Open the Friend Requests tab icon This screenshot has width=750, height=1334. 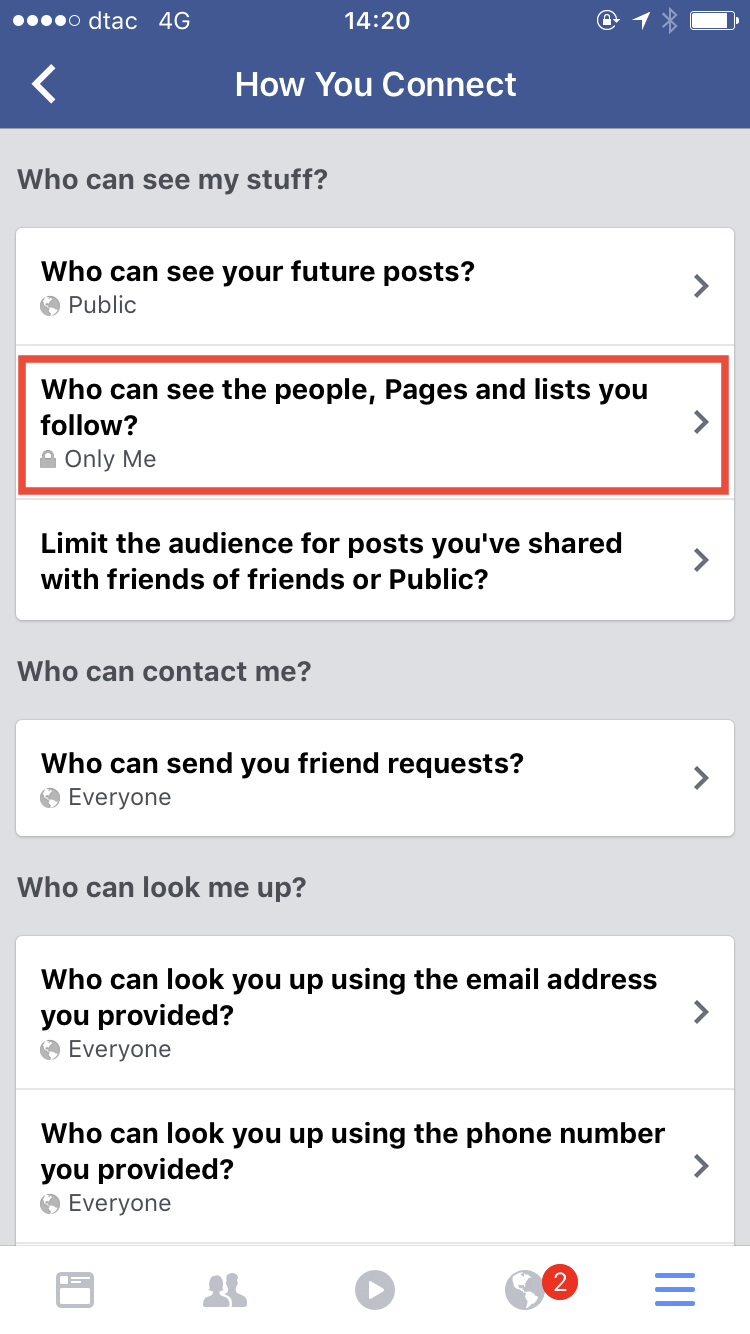pyautogui.click(x=225, y=1290)
